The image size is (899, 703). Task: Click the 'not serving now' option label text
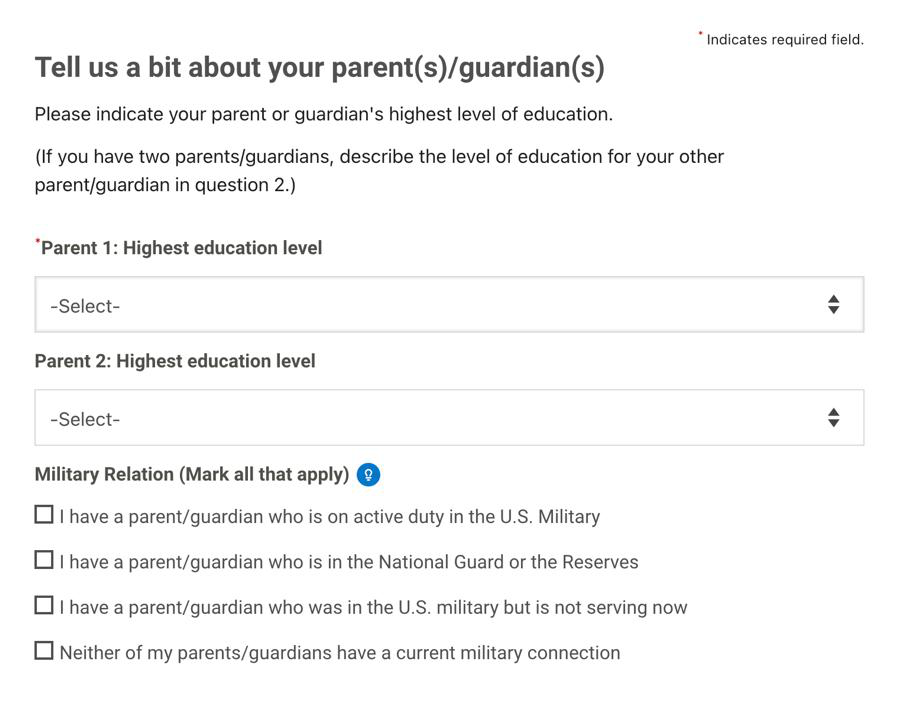[373, 607]
